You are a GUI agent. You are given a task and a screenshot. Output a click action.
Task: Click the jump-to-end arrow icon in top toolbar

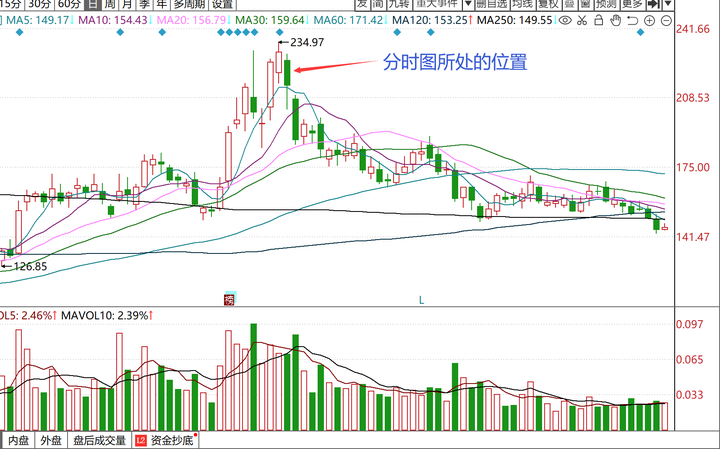point(653,4)
